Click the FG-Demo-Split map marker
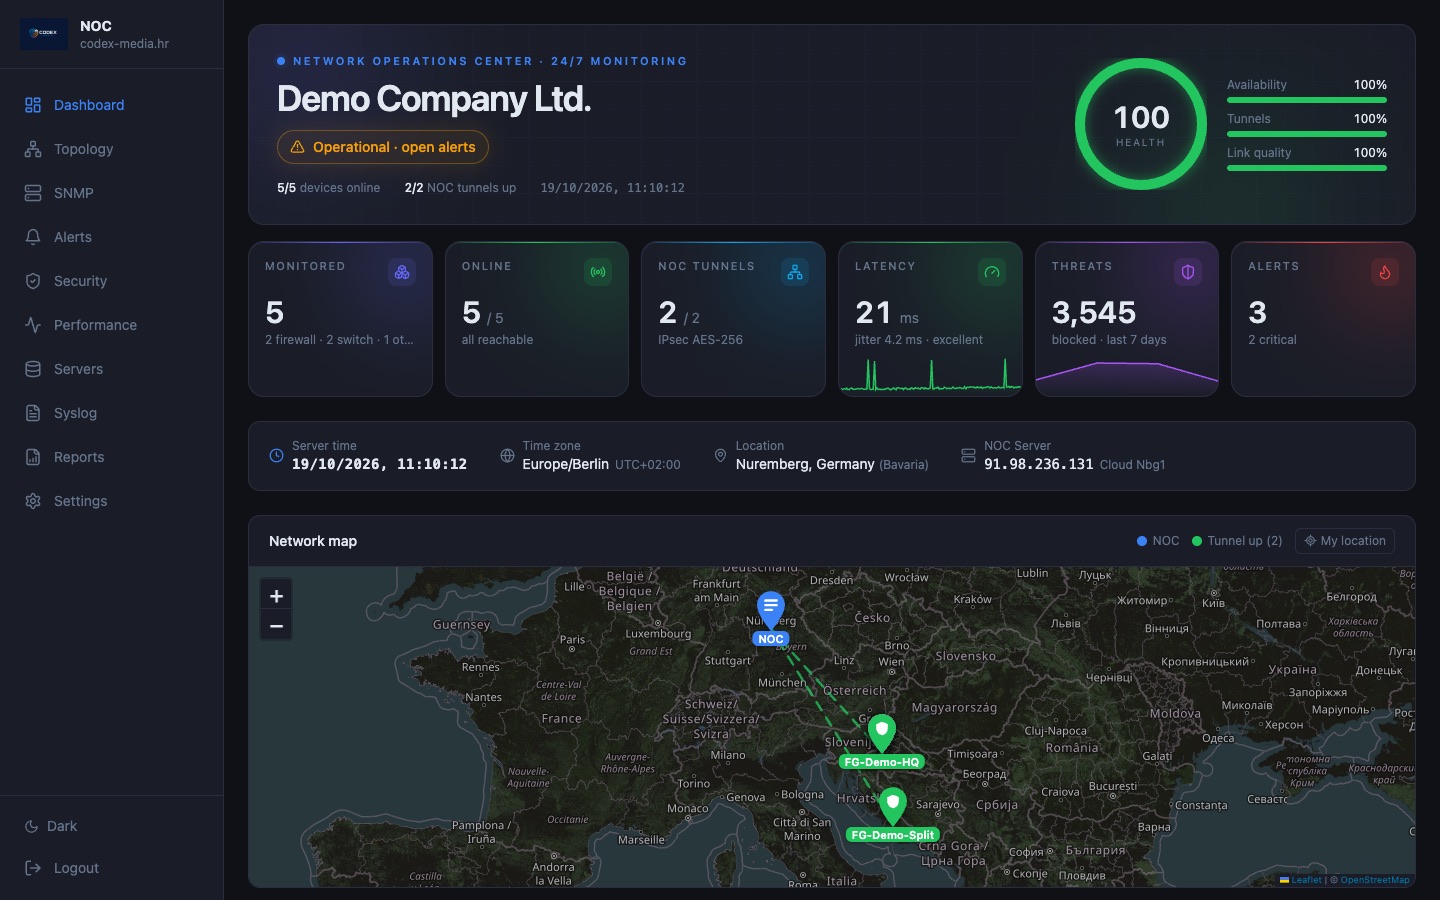Screen dimensions: 1440x900 (x=893, y=806)
